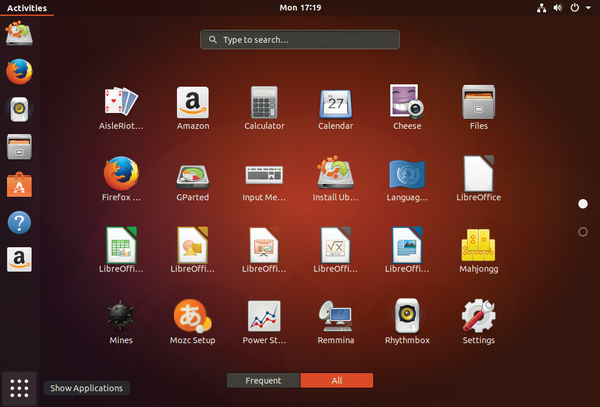Open Help from the dock
The height and width of the screenshot is (407, 600).
pos(19,222)
